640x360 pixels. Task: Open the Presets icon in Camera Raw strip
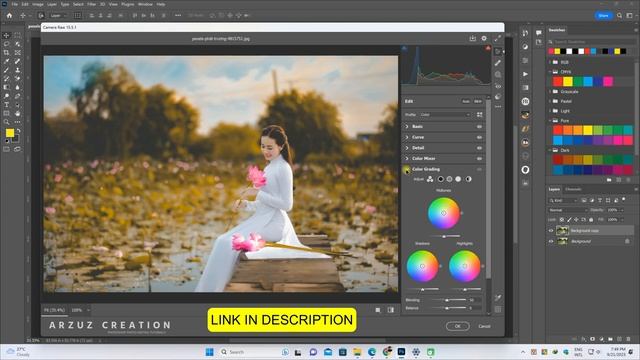pos(498,97)
